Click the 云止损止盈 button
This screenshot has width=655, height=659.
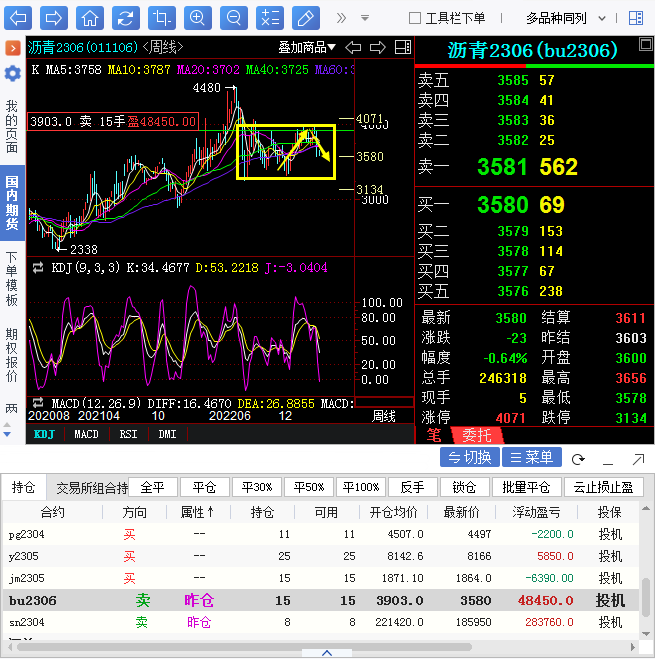(603, 487)
